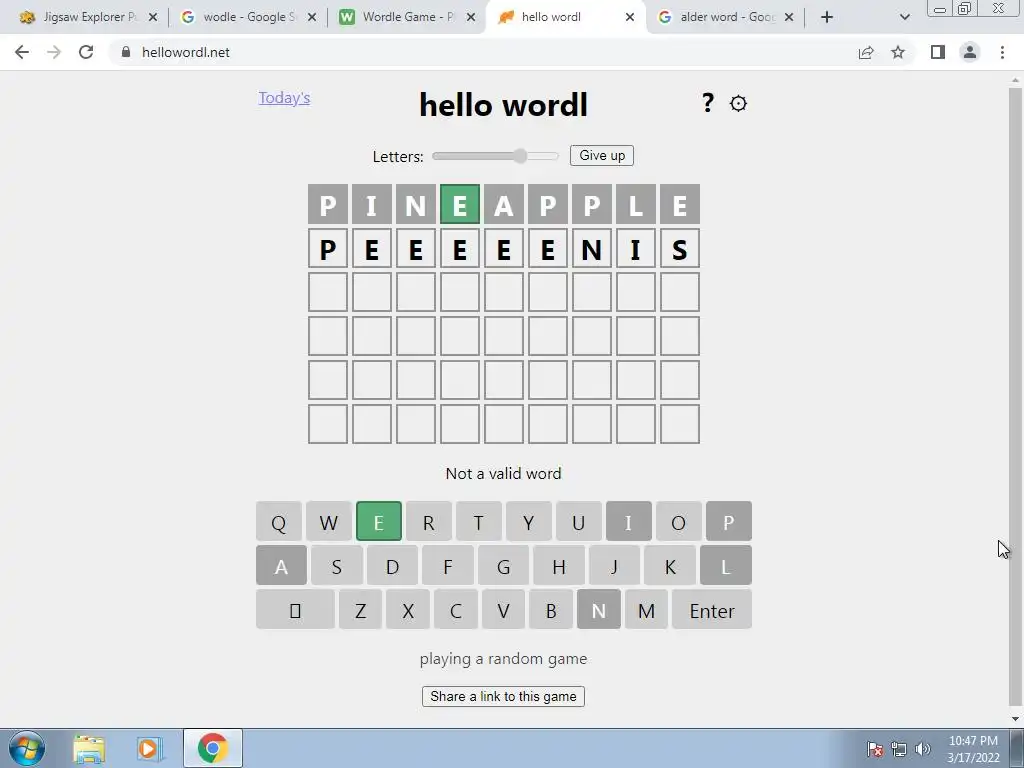
Task: Click the green E tile in PINEAPPLE row
Action: point(460,204)
